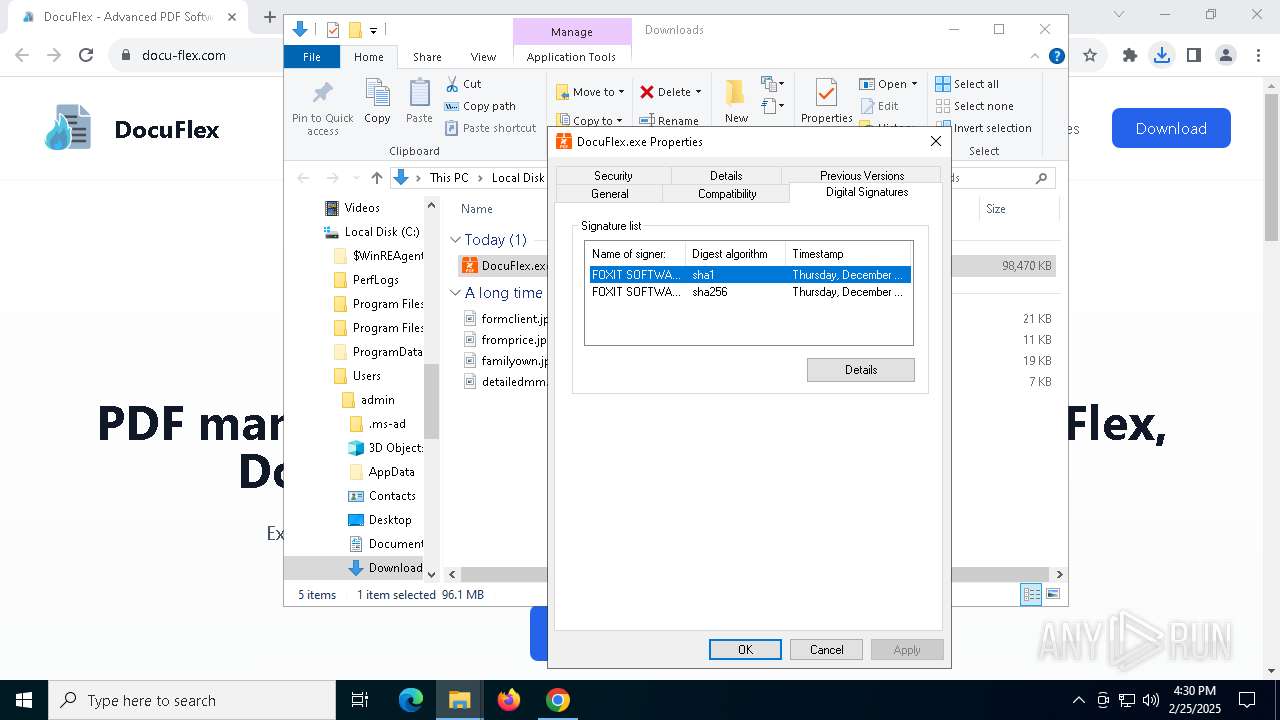Screen dimensions: 1280x720
Task: Open the Move to dropdown
Action: [590, 92]
